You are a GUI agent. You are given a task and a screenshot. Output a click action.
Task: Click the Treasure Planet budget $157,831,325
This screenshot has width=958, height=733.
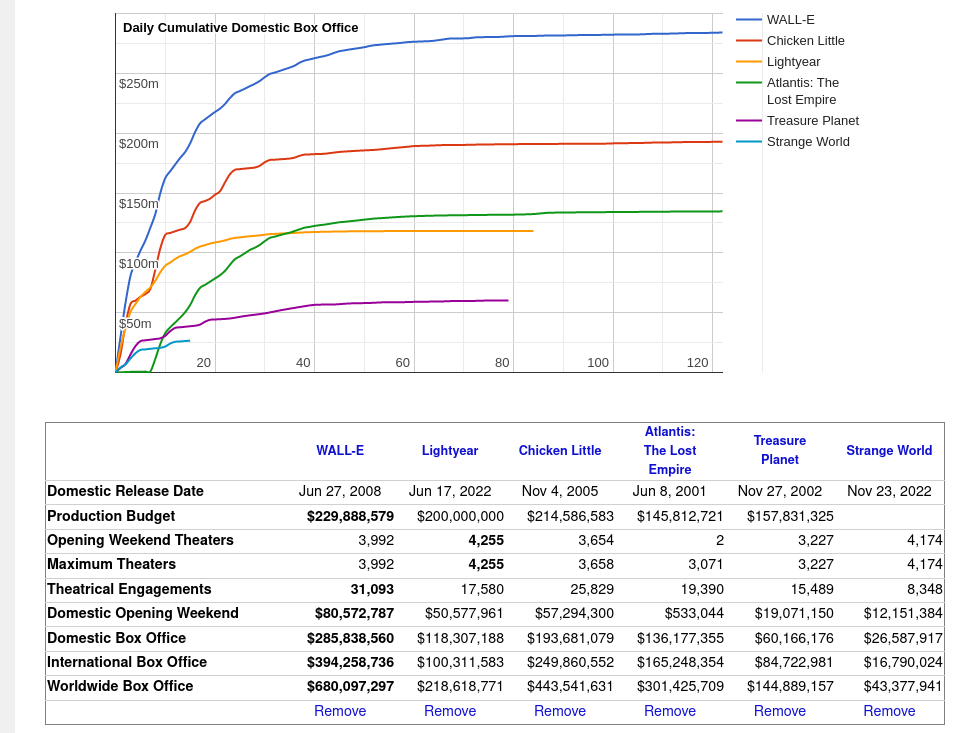(x=790, y=516)
